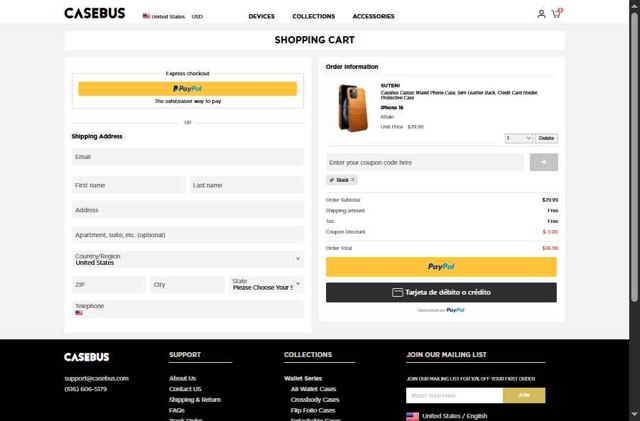The width and height of the screenshot is (640, 421).
Task: Click the telephone country flag icon
Action: (79, 313)
